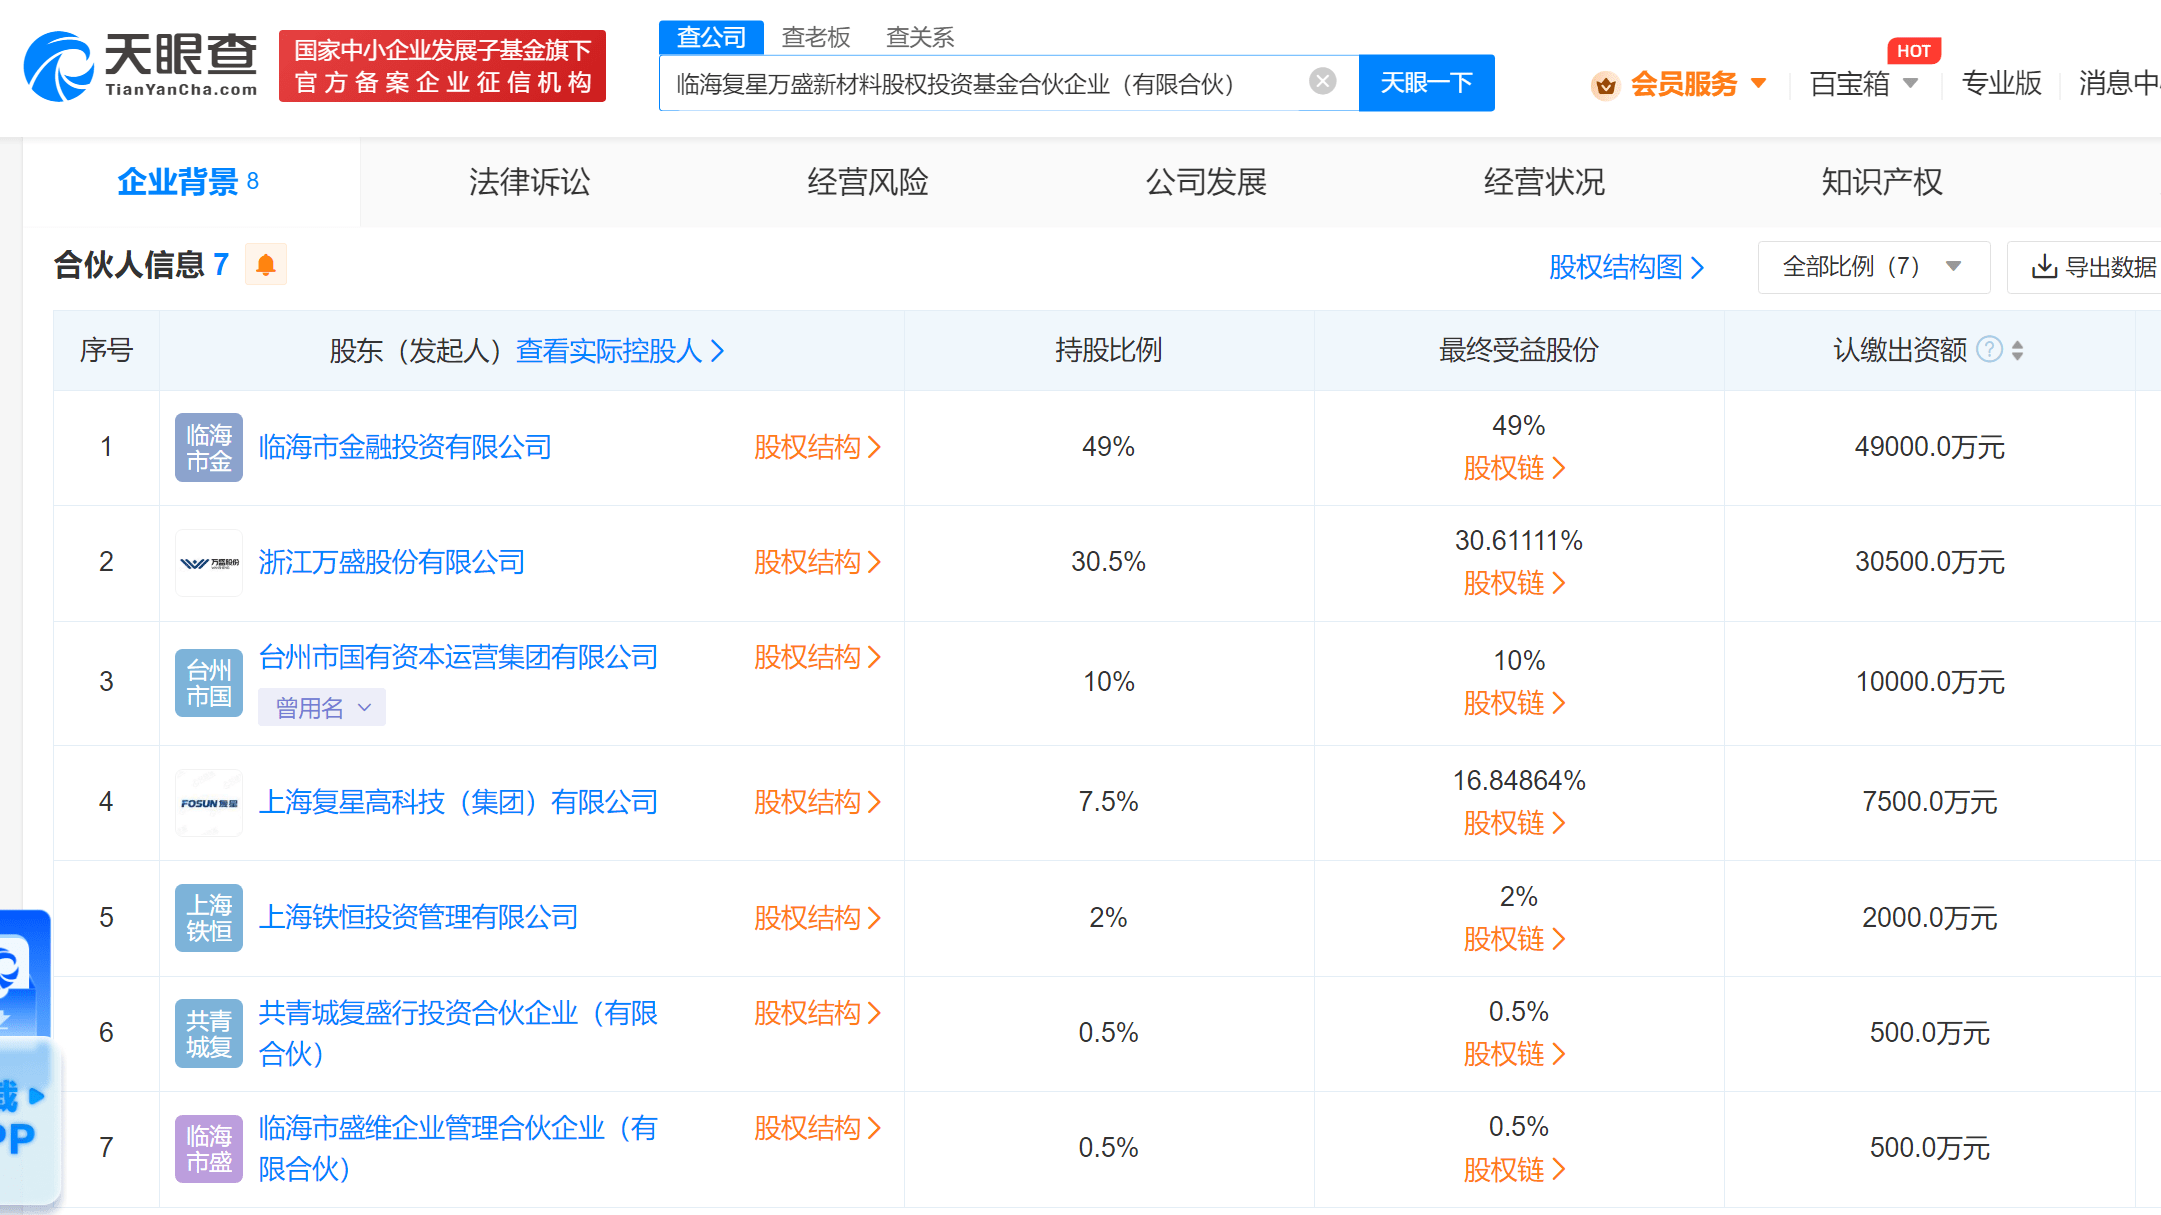The image size is (2161, 1215).
Task: Open the 临海市金 company avatar in row 1
Action: point(209,447)
